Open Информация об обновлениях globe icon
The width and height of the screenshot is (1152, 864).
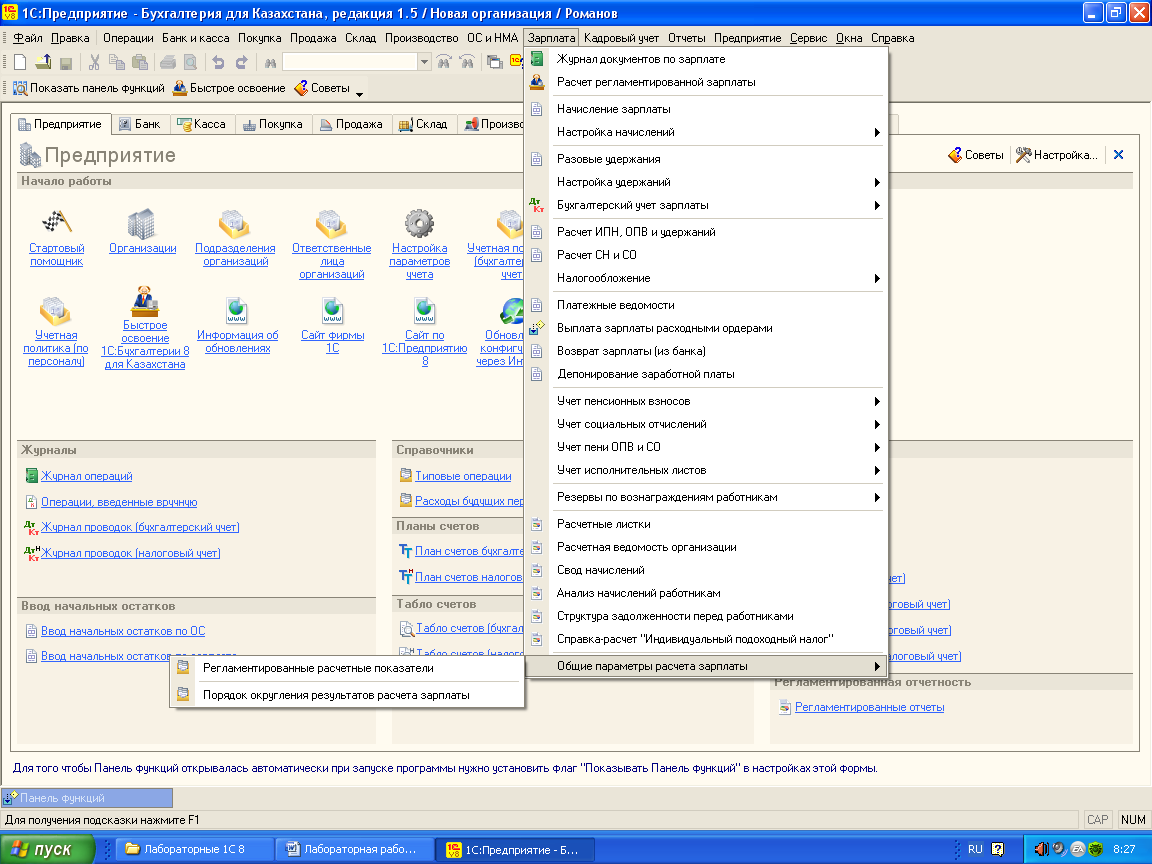tap(237, 310)
